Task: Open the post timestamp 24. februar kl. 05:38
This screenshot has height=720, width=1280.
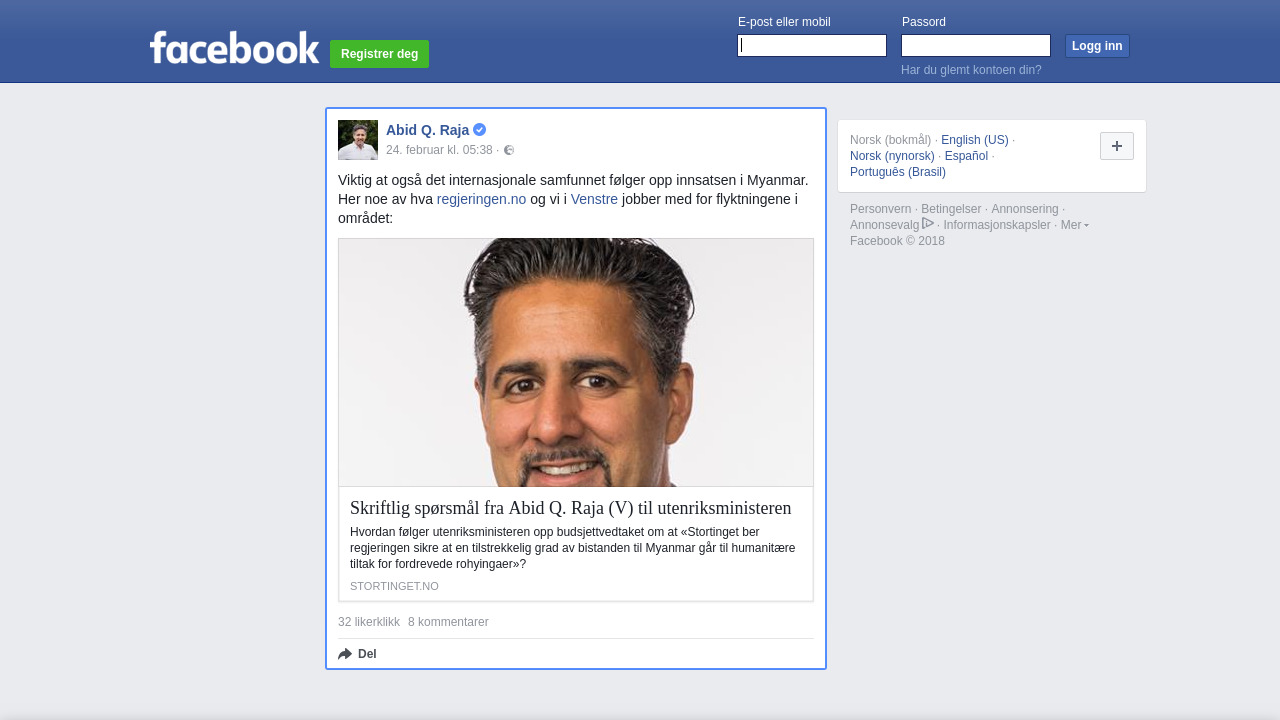Action: pos(439,150)
